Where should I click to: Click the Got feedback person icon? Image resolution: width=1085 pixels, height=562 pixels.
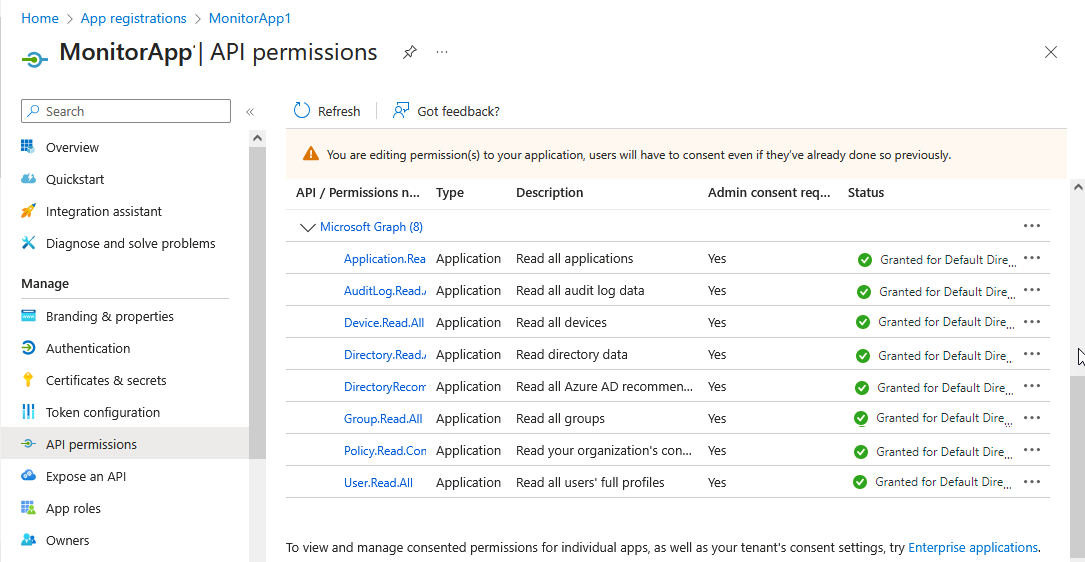401,111
